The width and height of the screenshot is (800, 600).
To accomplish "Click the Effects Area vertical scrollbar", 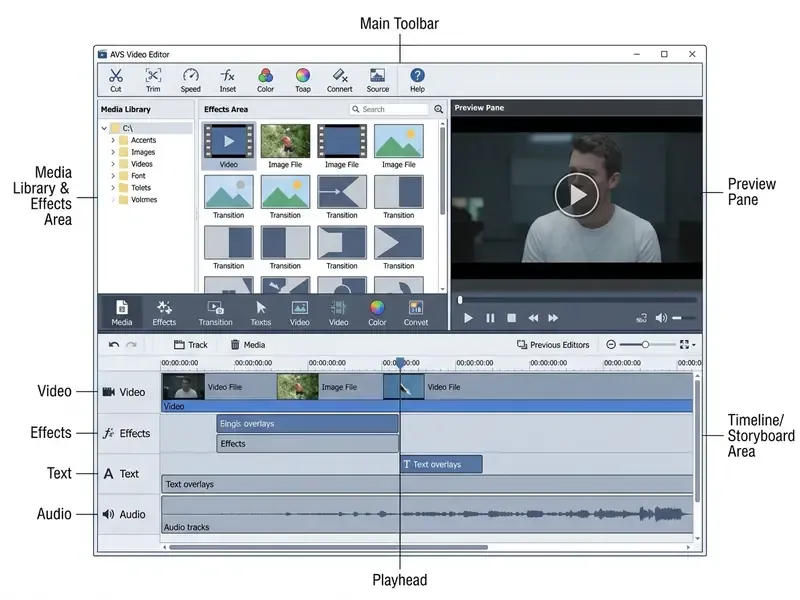I will coord(442,170).
